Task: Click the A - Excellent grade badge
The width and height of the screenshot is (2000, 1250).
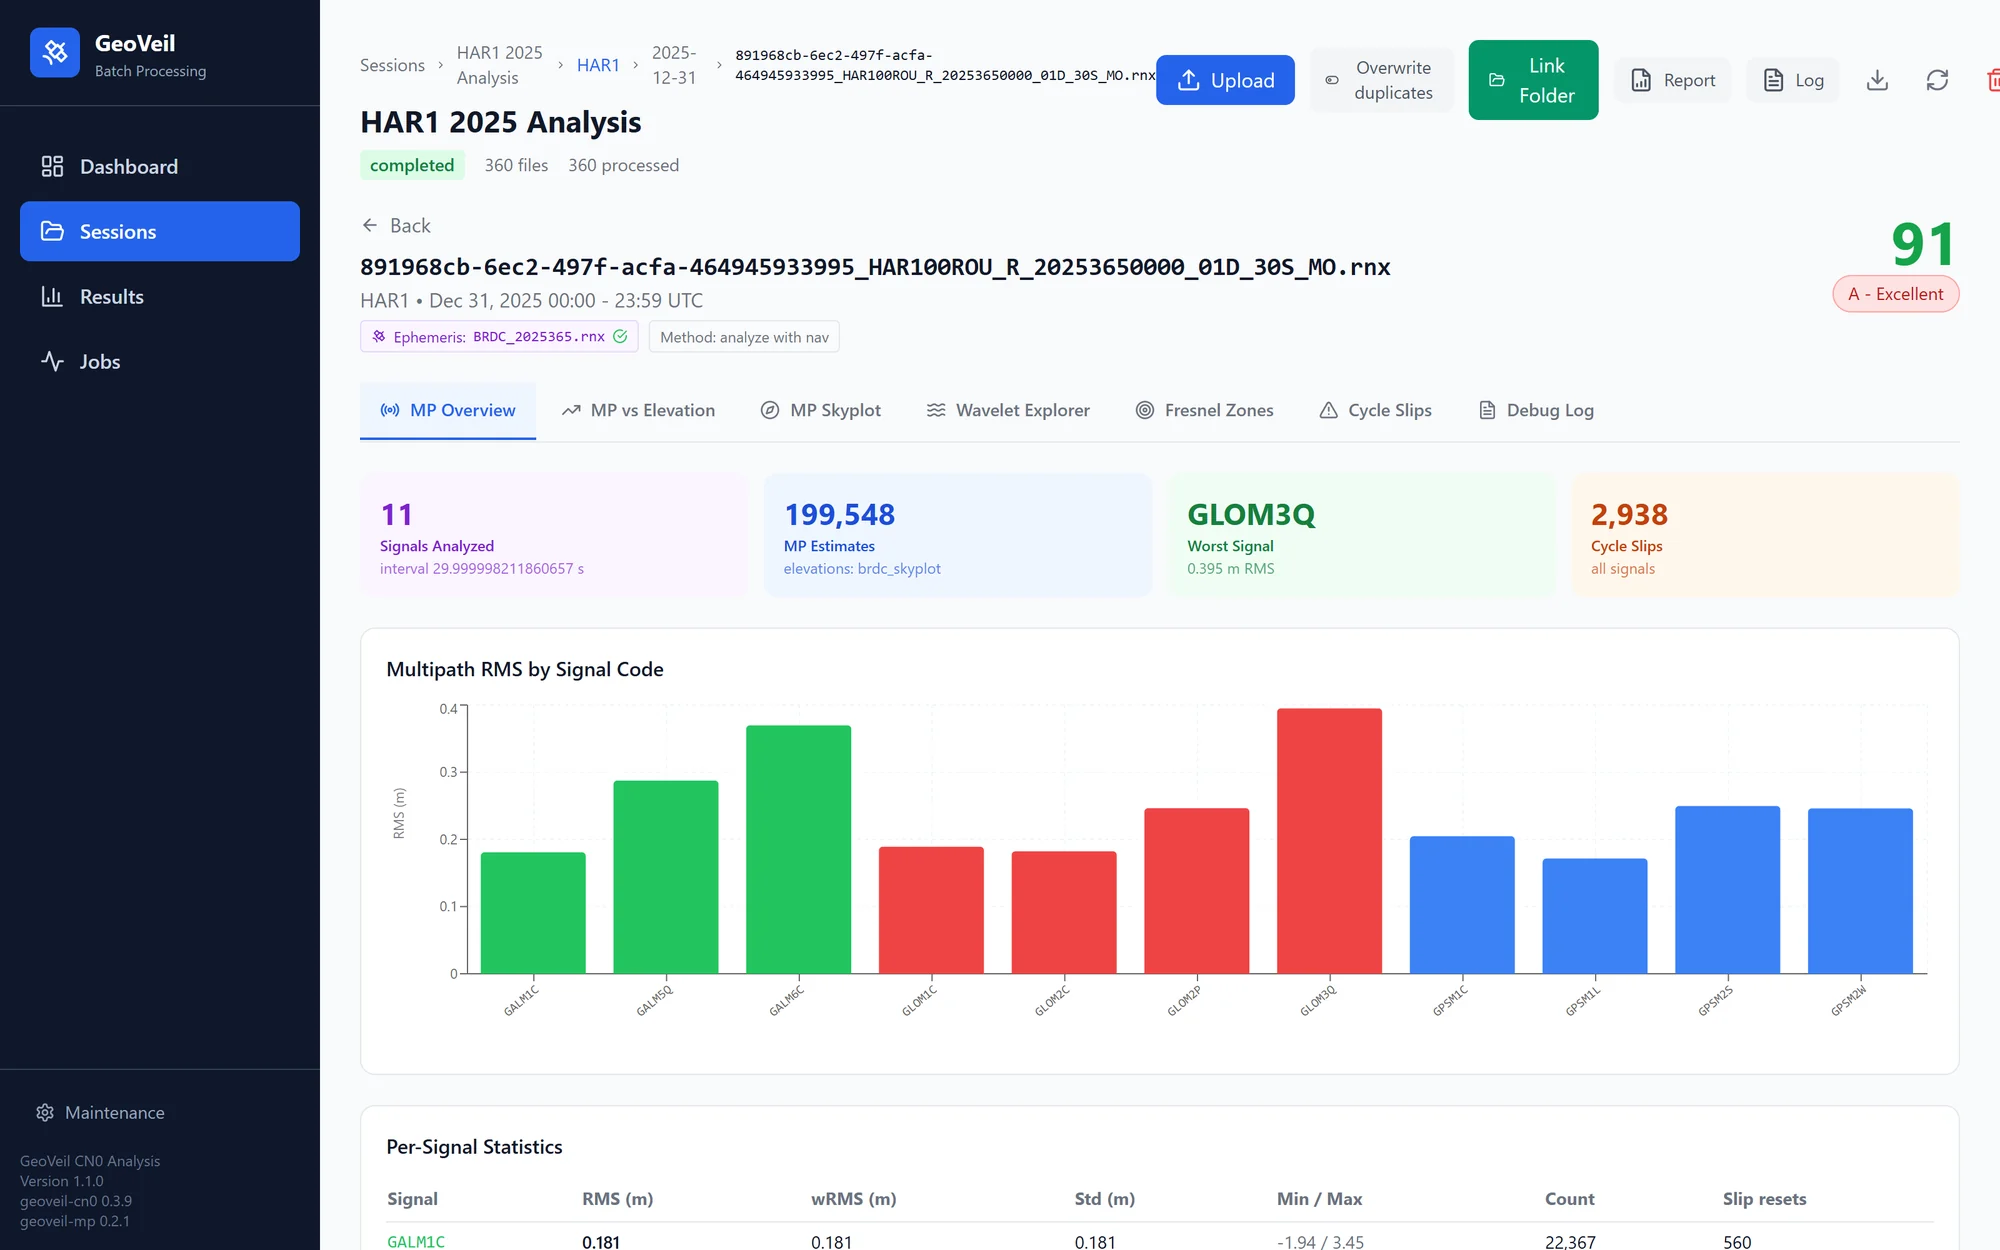Action: pos(1895,294)
